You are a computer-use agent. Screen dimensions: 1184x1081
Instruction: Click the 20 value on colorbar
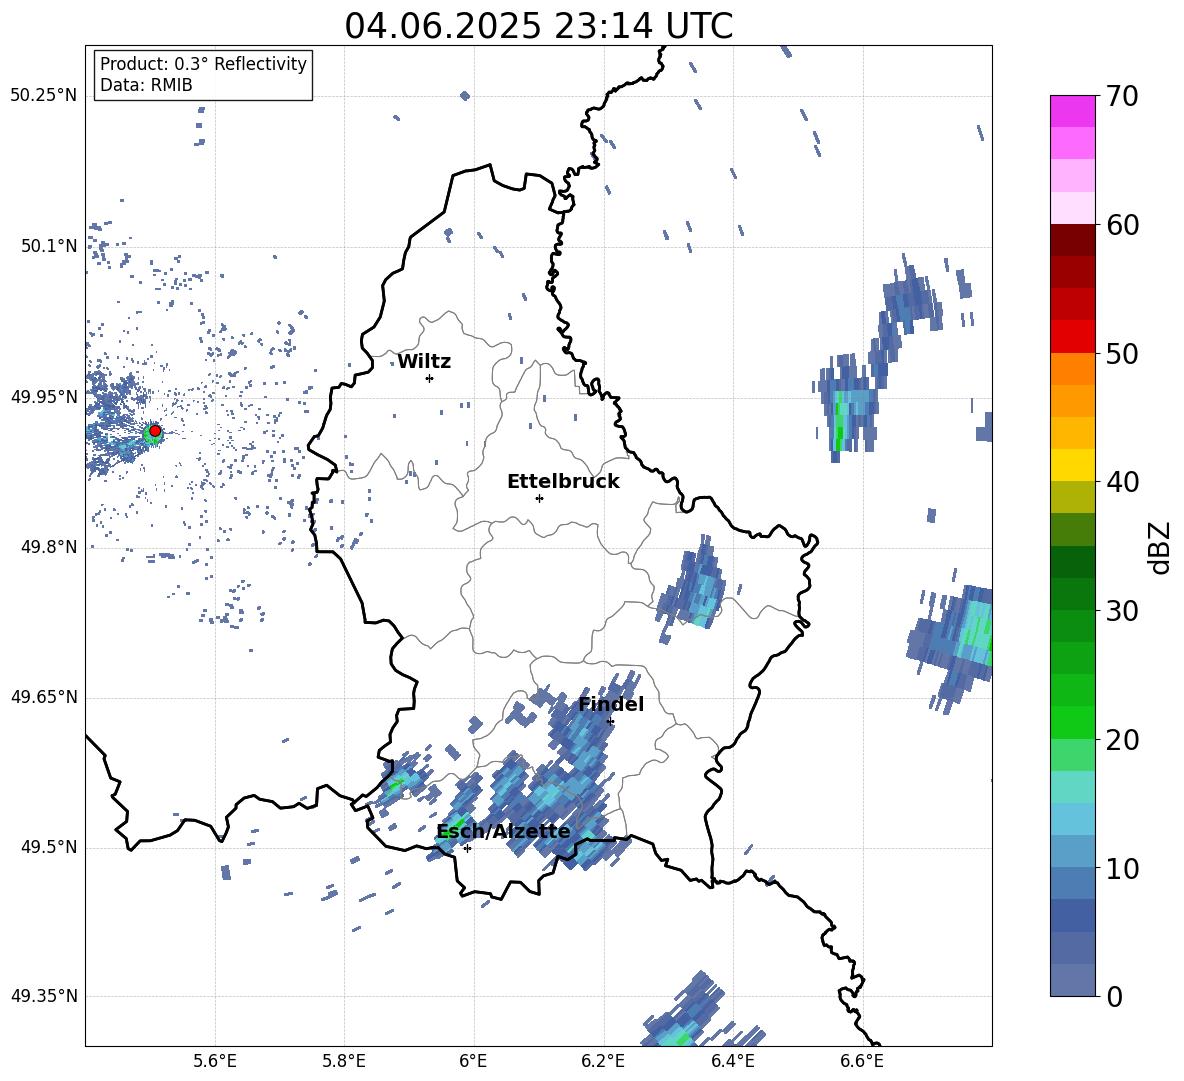[1122, 740]
